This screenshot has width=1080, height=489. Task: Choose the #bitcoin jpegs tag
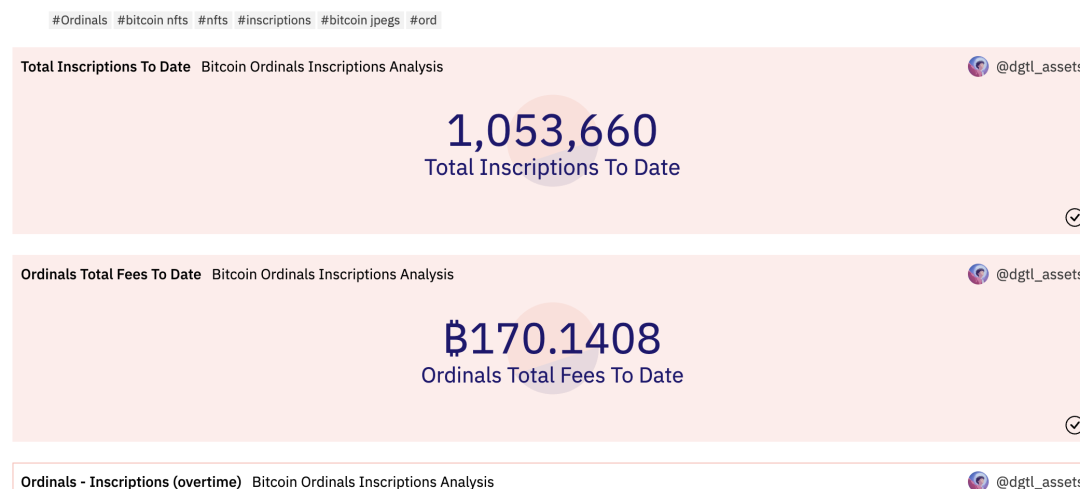pyautogui.click(x=360, y=20)
